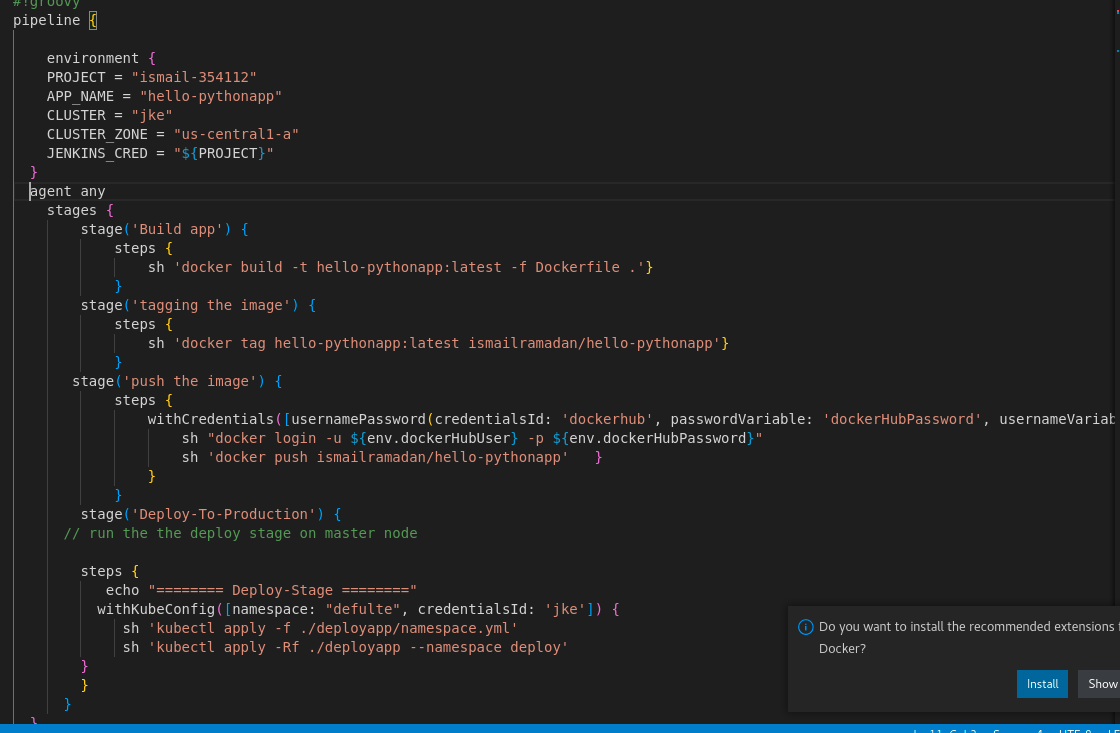
Task: Click the Show button in the notification
Action: pos(1100,684)
